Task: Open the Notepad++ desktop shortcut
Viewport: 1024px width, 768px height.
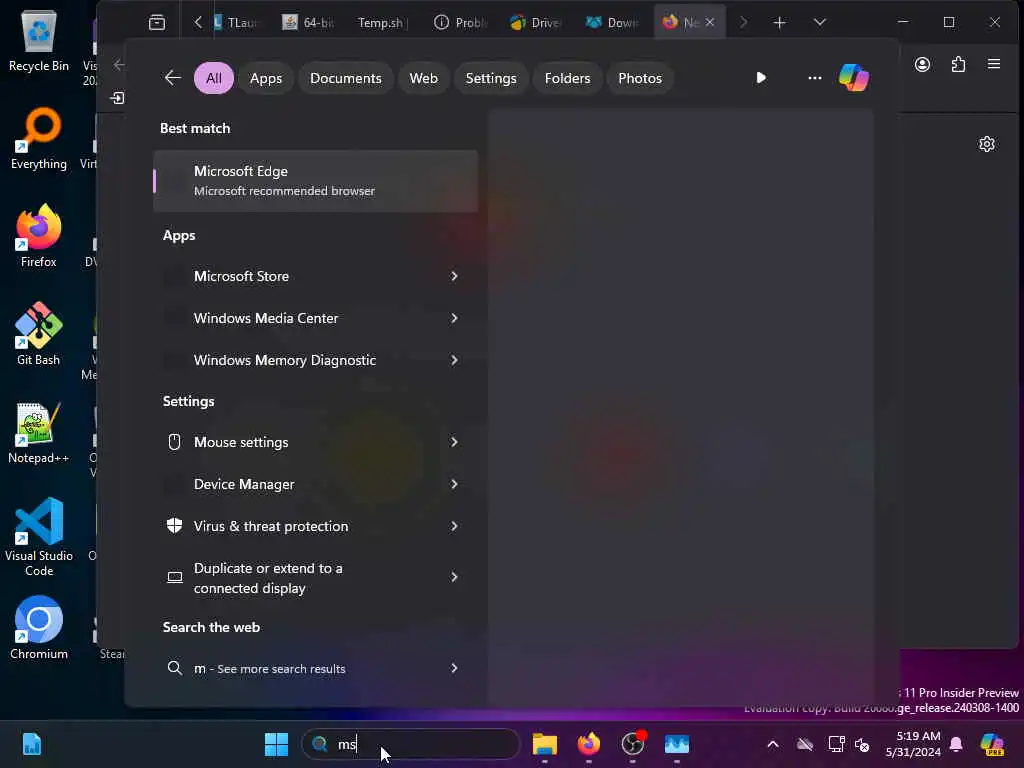Action: (39, 432)
